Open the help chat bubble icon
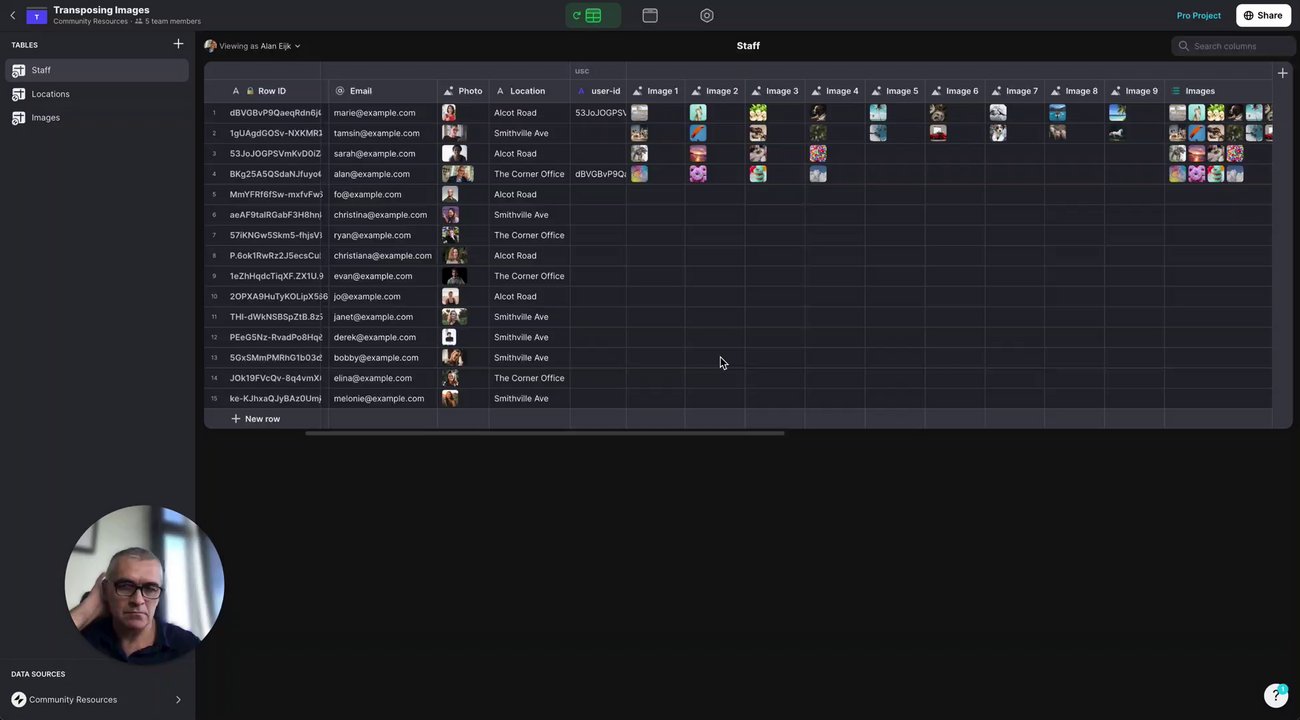The image size is (1300, 720). click(1276, 695)
